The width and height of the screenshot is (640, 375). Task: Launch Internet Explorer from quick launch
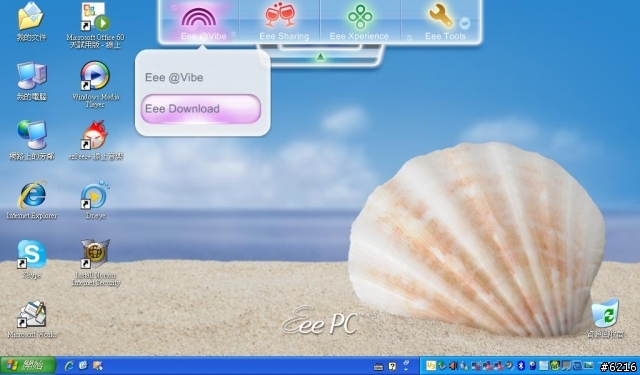point(69,366)
